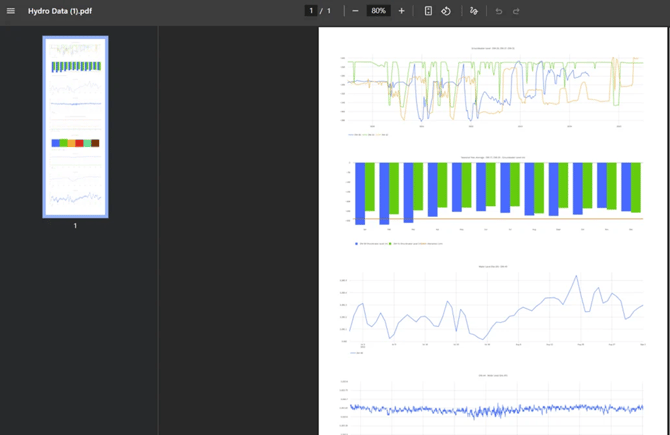Click the thumbnail page label "1"

[x=75, y=226]
